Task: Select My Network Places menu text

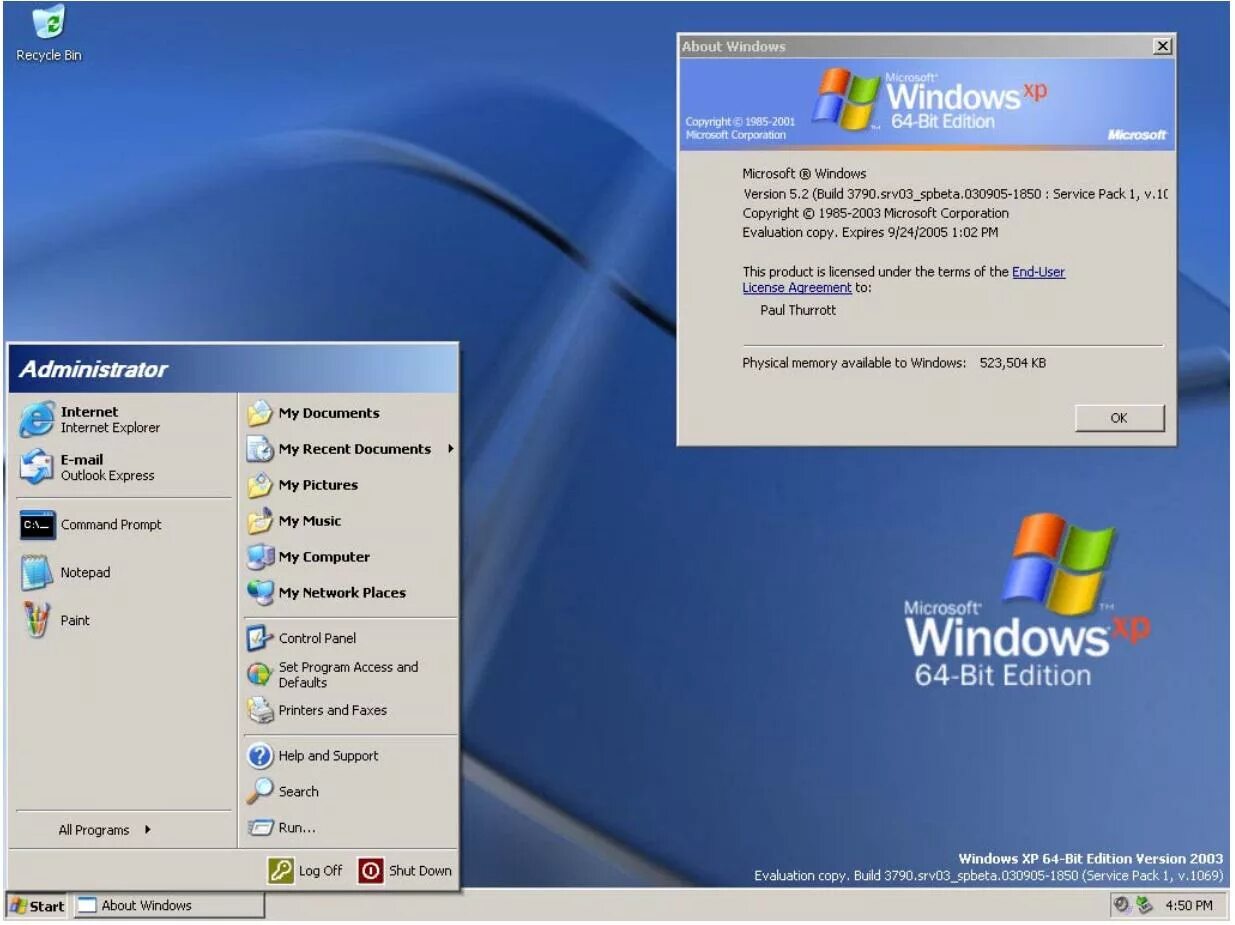Action: click(x=342, y=593)
